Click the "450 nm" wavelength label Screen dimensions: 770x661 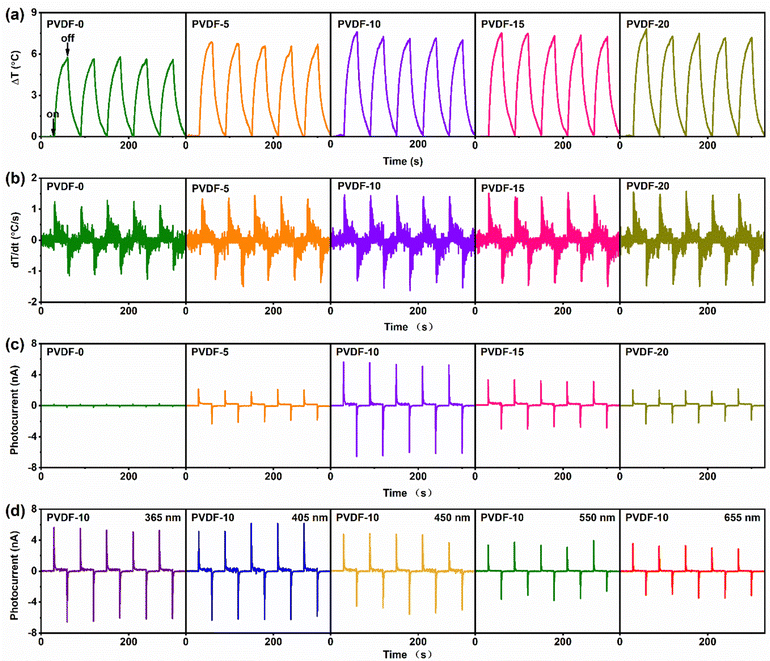click(x=452, y=518)
